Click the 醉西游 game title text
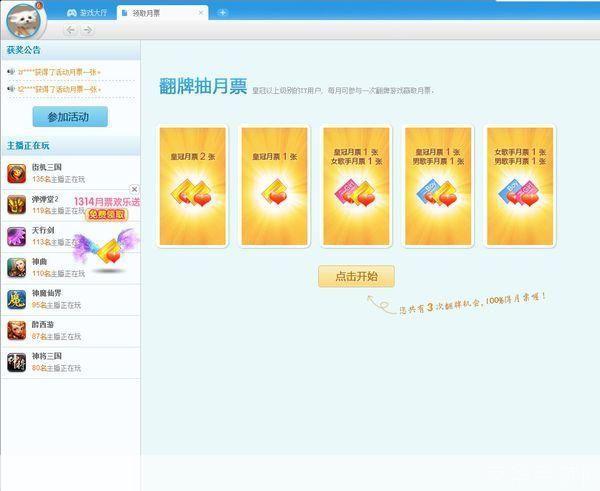The image size is (600, 491). [x=43, y=325]
